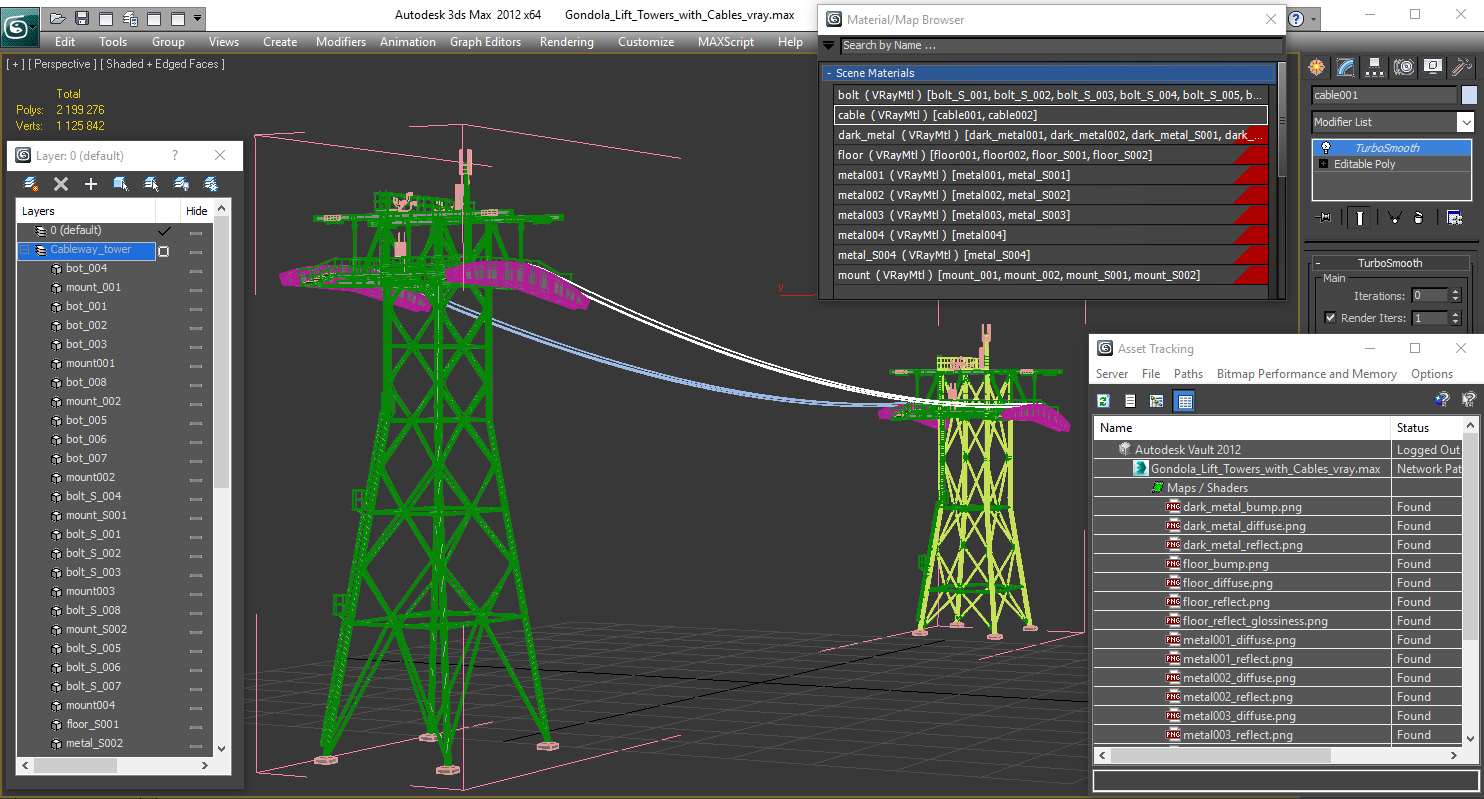Click Name column header in Asset Tracking

[x=1242, y=427]
